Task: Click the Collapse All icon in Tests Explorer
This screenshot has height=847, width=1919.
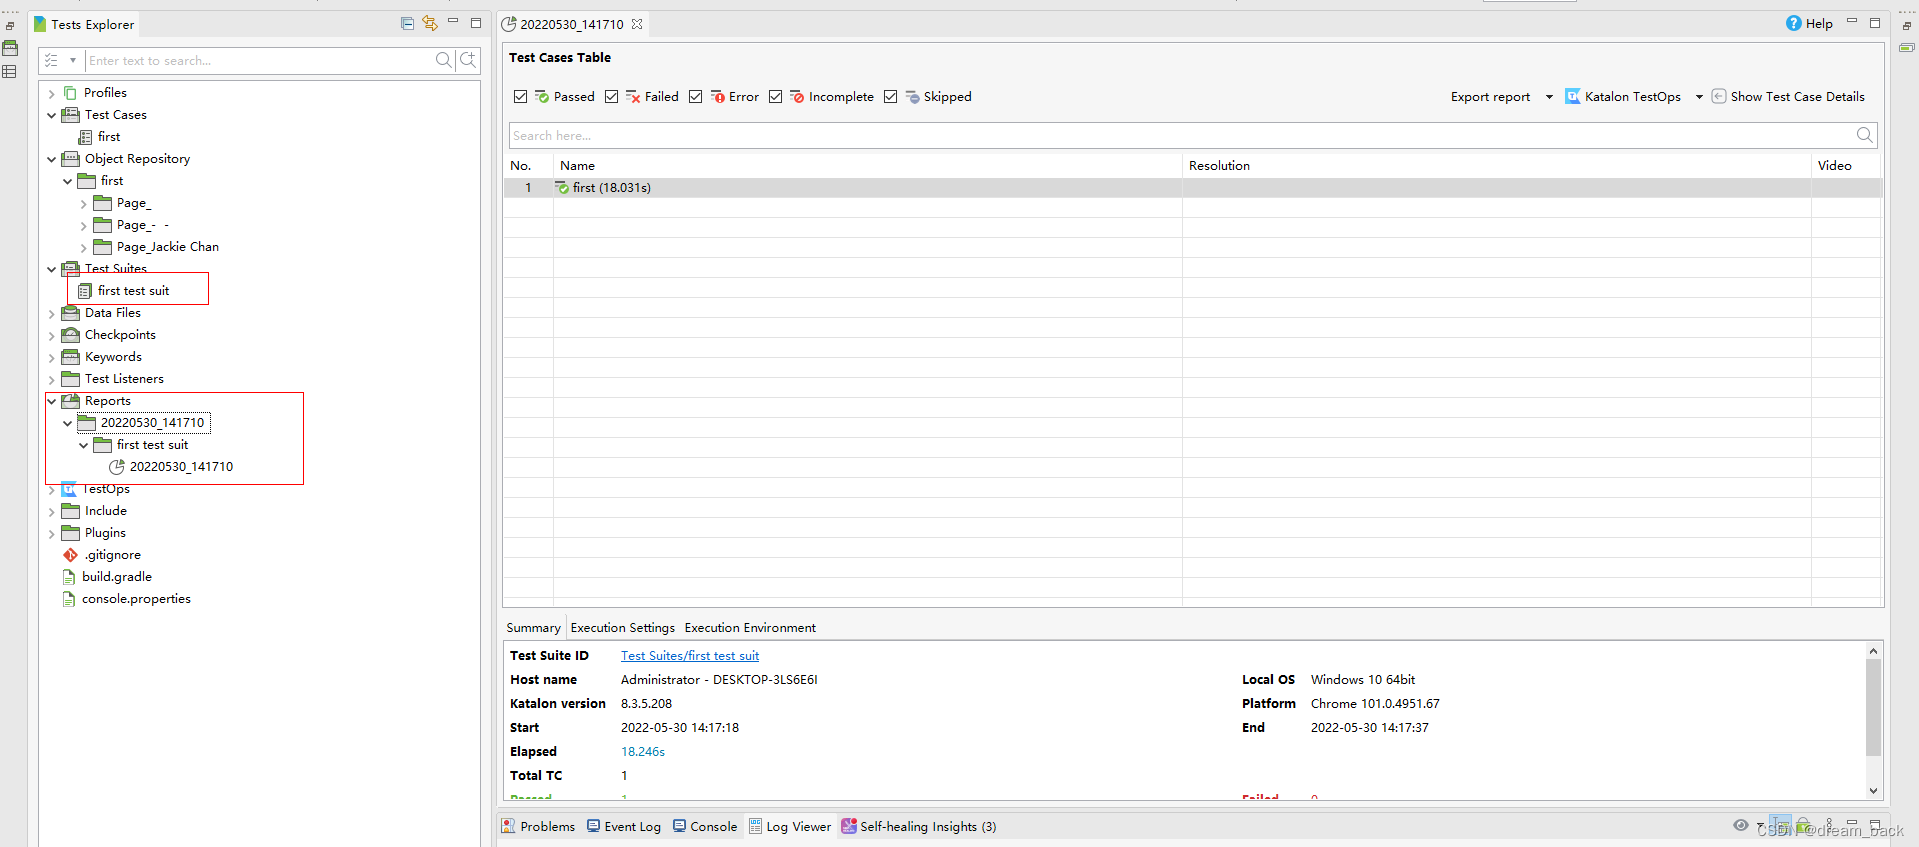Action: tap(407, 23)
